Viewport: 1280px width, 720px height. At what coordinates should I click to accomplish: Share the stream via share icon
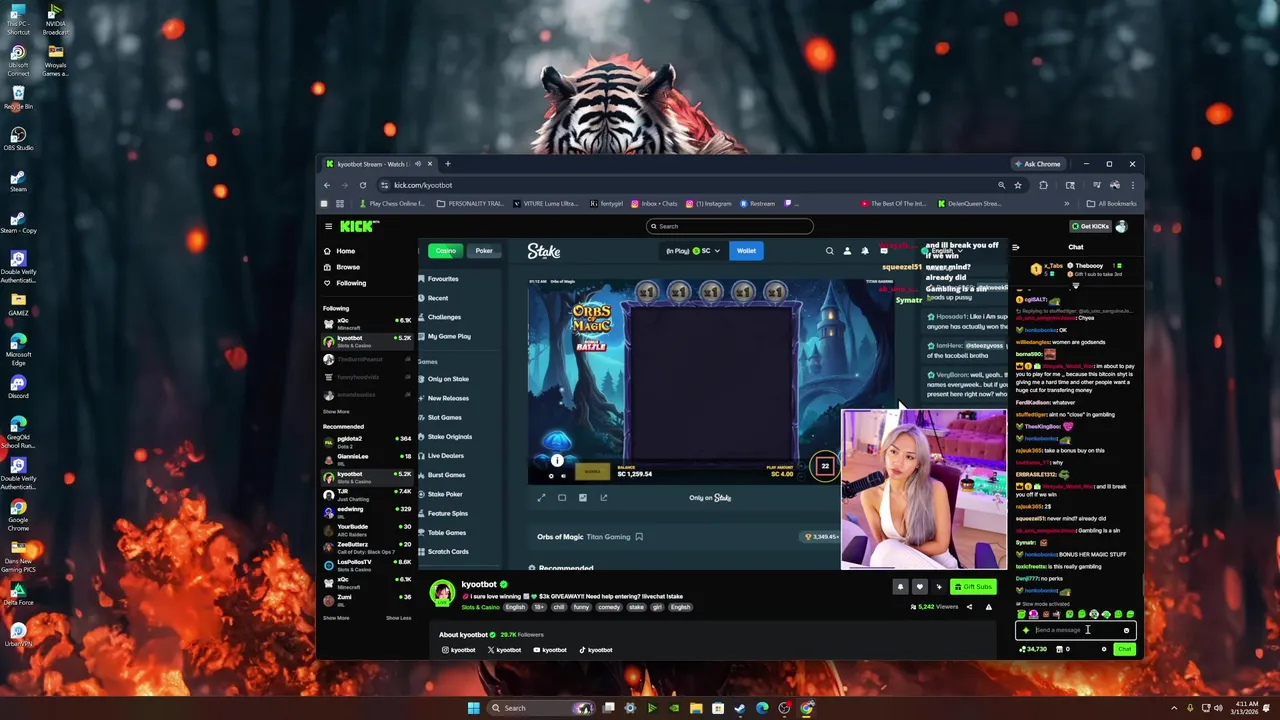969,607
